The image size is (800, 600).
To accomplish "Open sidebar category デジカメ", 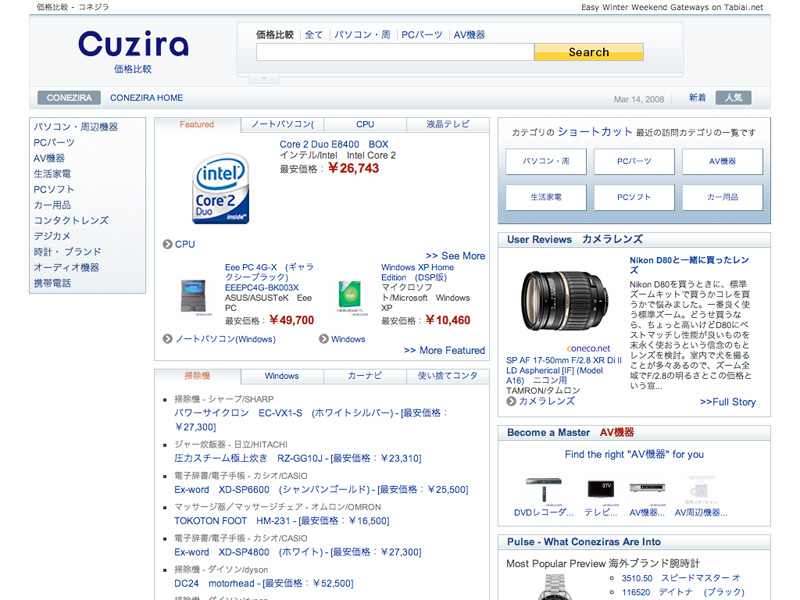I will point(52,236).
